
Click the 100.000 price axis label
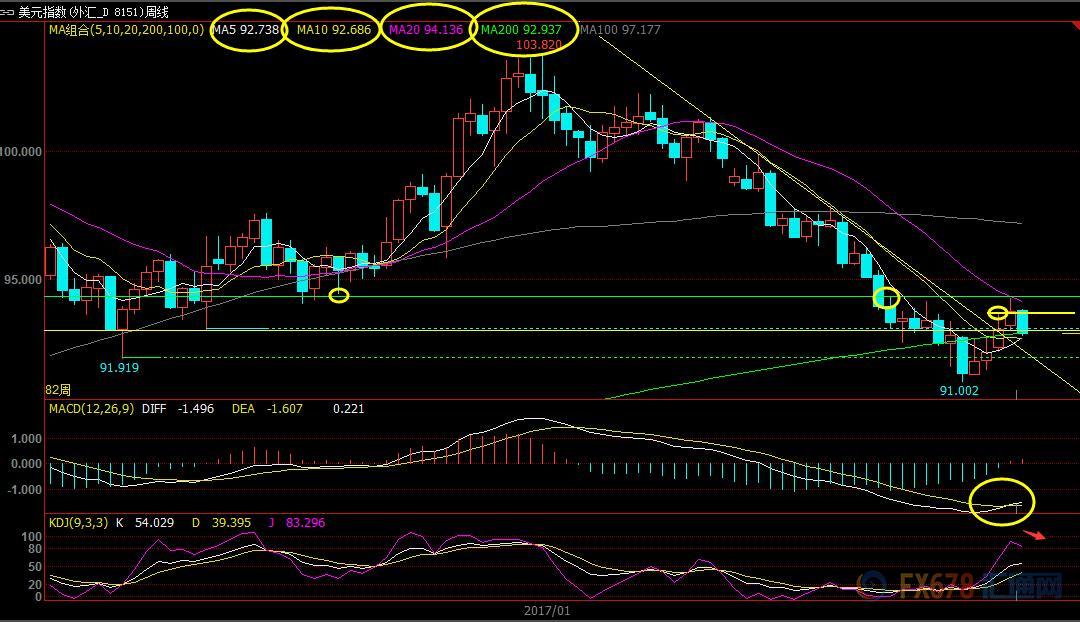(x=21, y=152)
